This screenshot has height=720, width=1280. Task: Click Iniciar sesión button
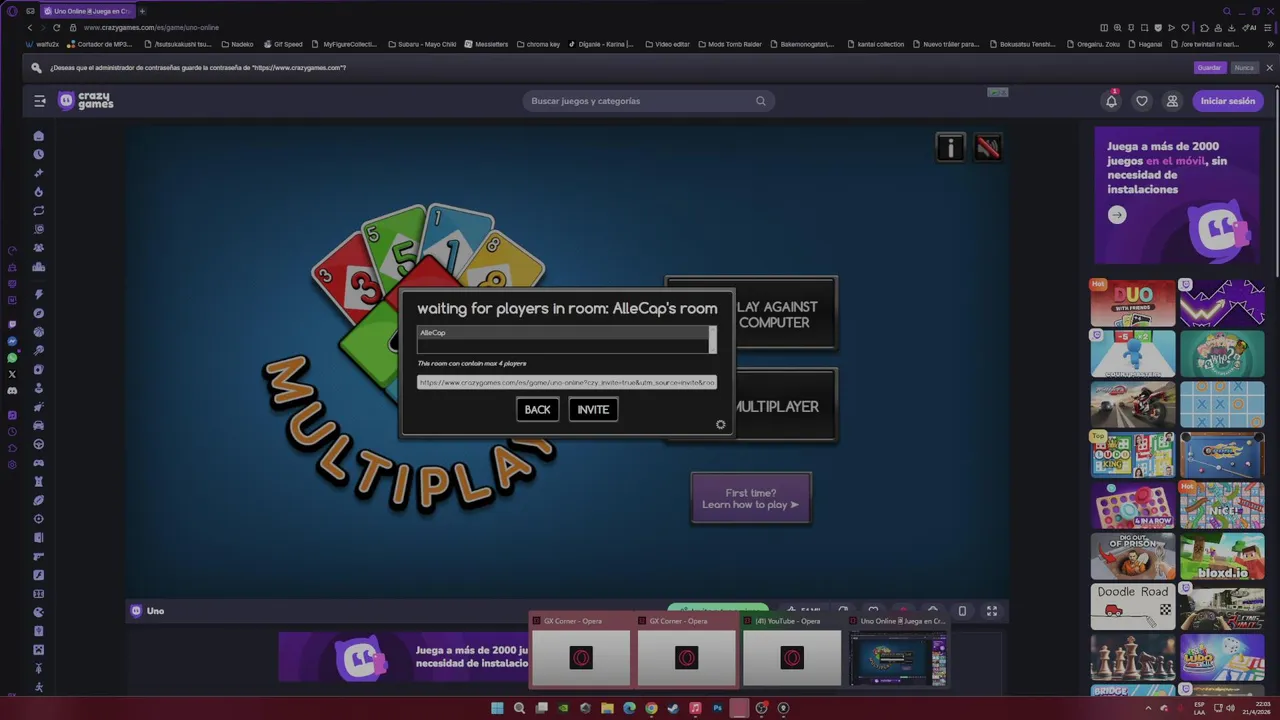1228,101
